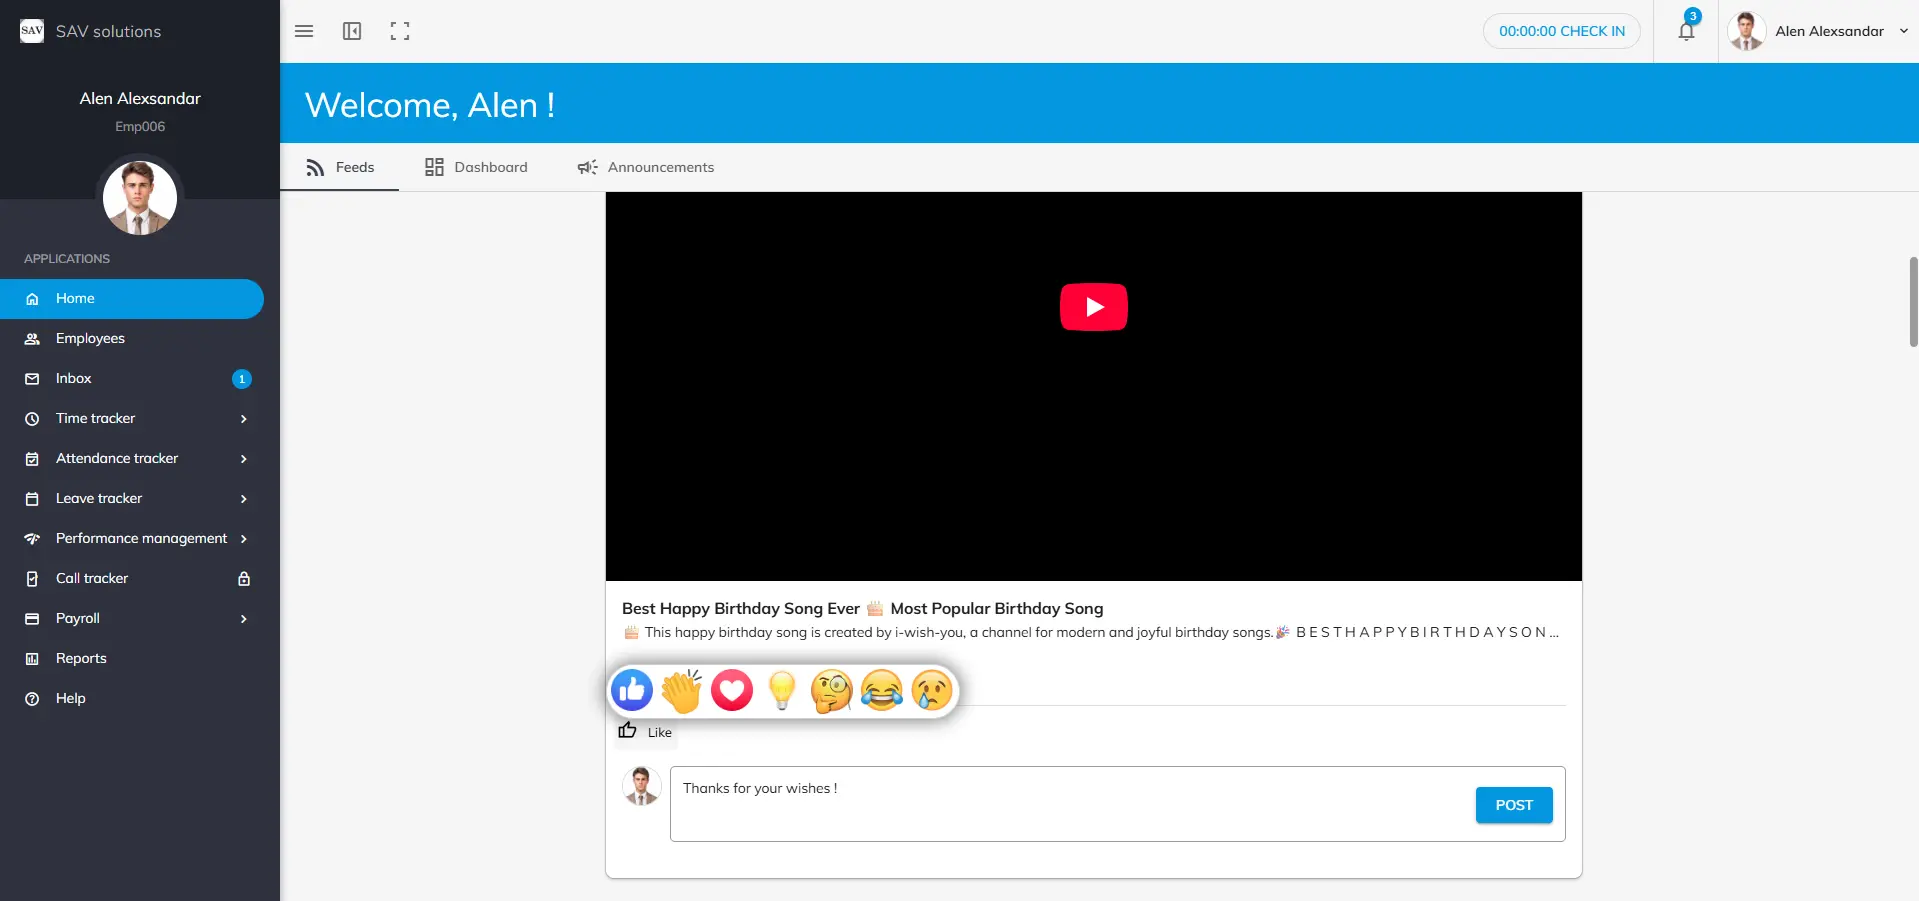This screenshot has width=1919, height=901.
Task: Toggle the sidebar collapse icon
Action: (352, 31)
